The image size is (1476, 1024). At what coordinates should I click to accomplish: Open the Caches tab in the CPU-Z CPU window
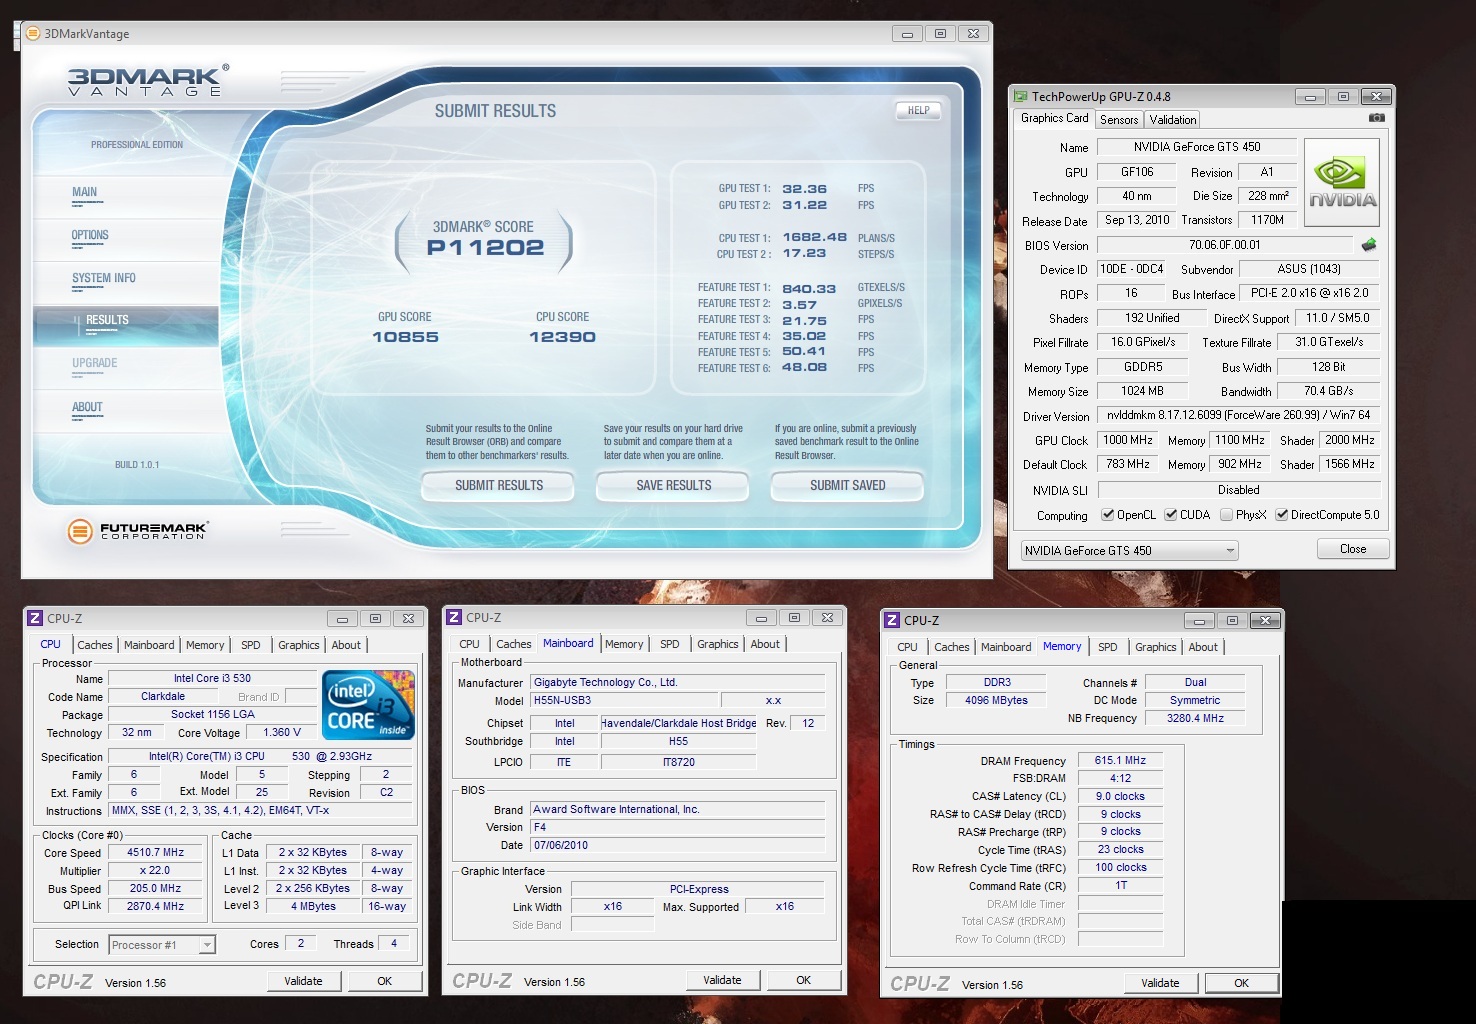(95, 645)
